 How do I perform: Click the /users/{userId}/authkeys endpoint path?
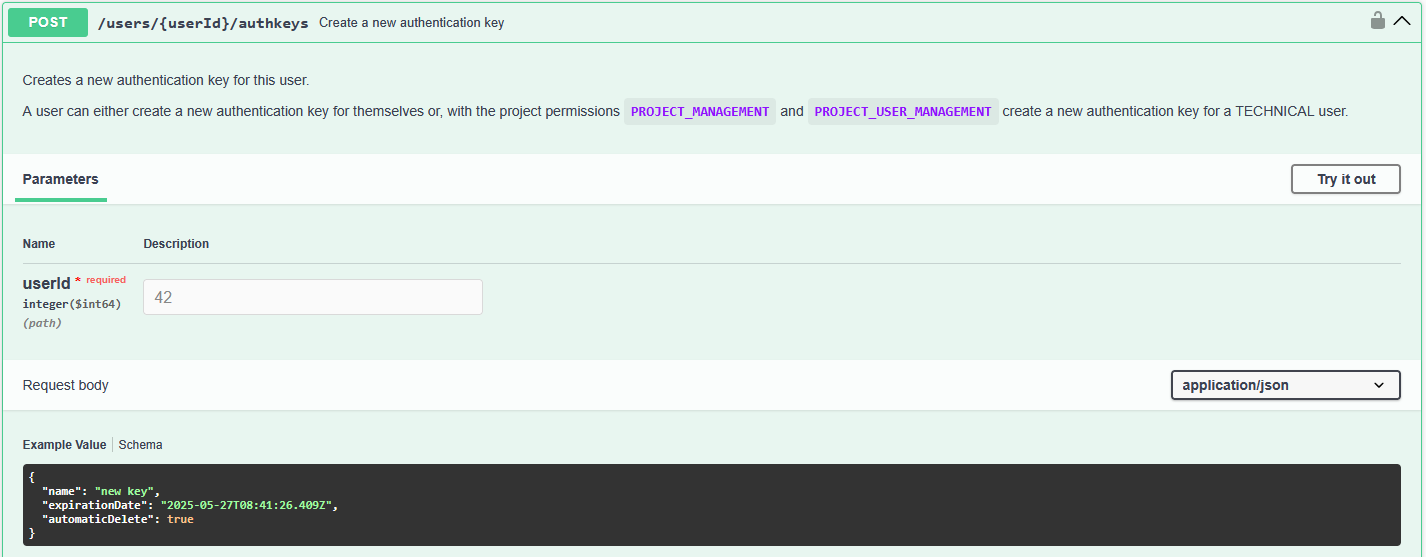[203, 22]
